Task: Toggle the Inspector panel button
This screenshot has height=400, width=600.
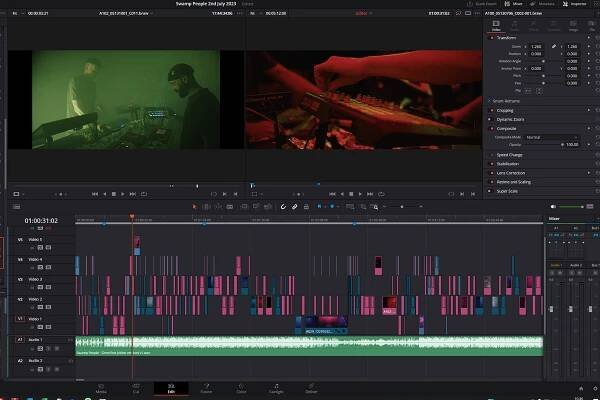Action: click(x=575, y=4)
